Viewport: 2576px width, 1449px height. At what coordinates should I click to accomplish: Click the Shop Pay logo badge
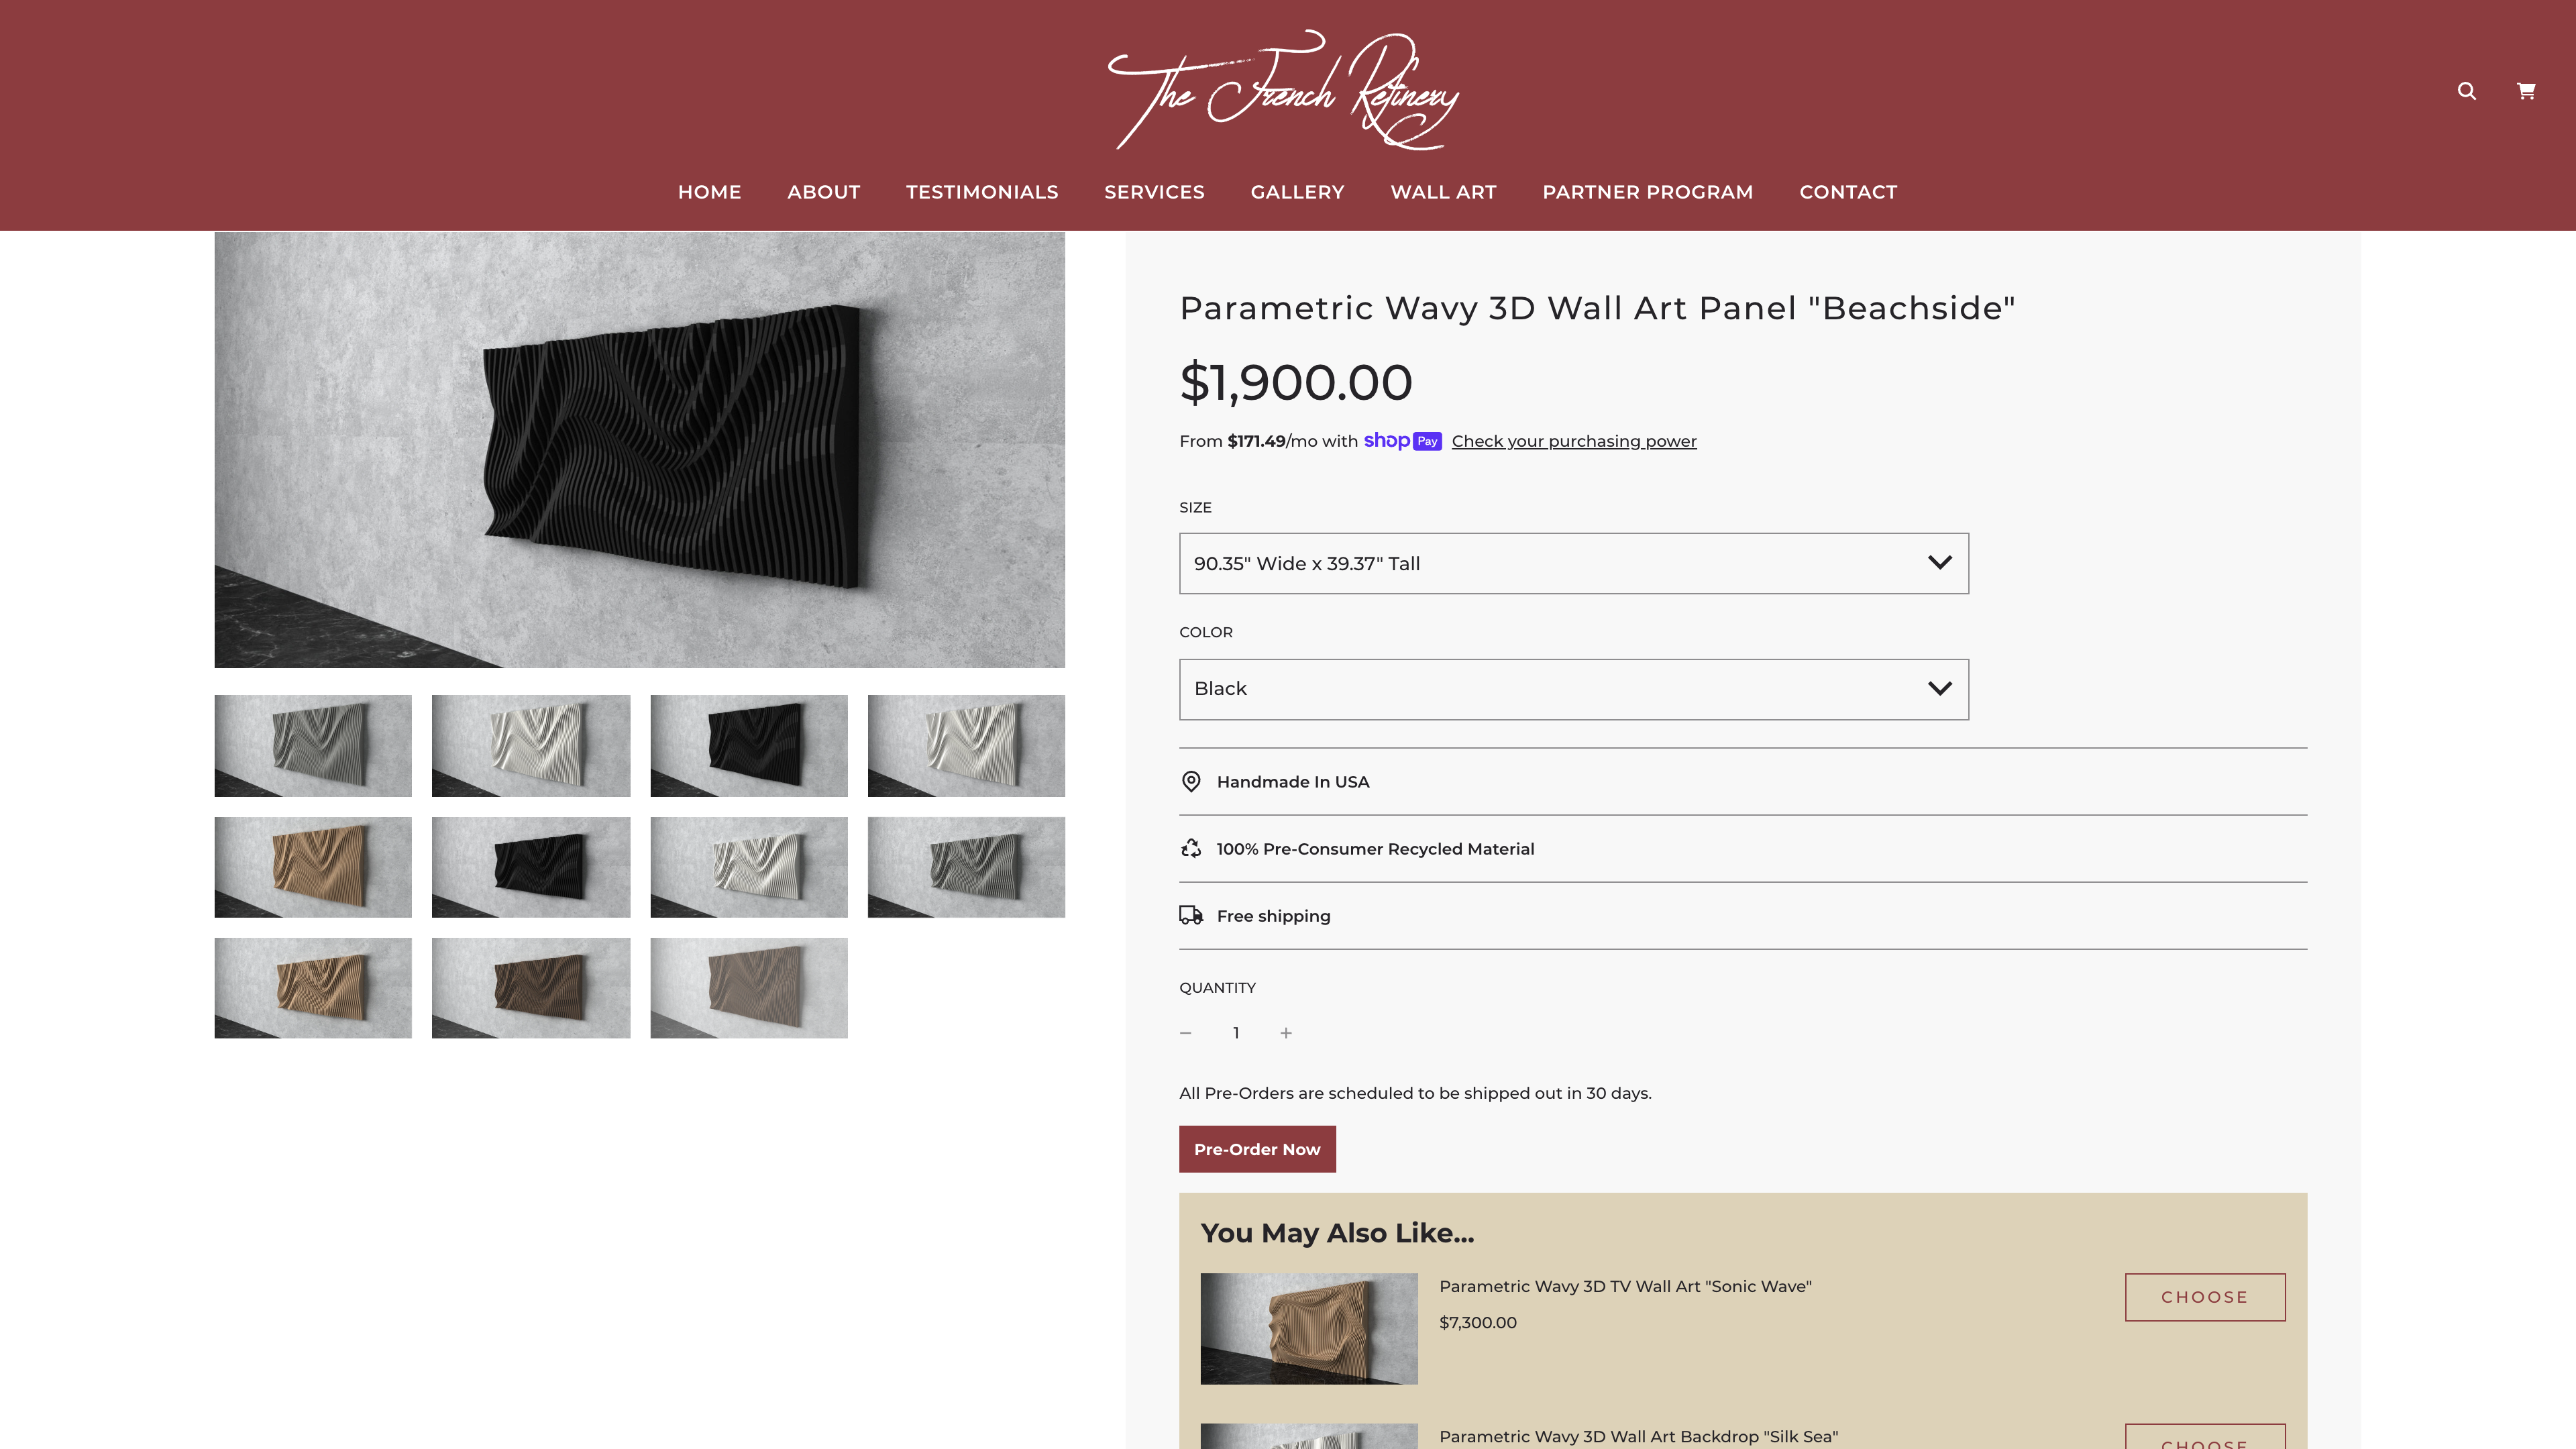(1402, 441)
